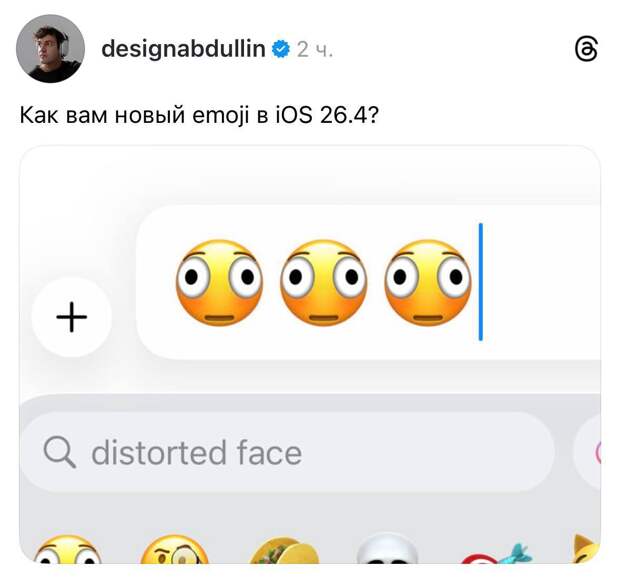Select the third flushed emoji before cursor
Screen dimensions: 620x577
point(427,282)
